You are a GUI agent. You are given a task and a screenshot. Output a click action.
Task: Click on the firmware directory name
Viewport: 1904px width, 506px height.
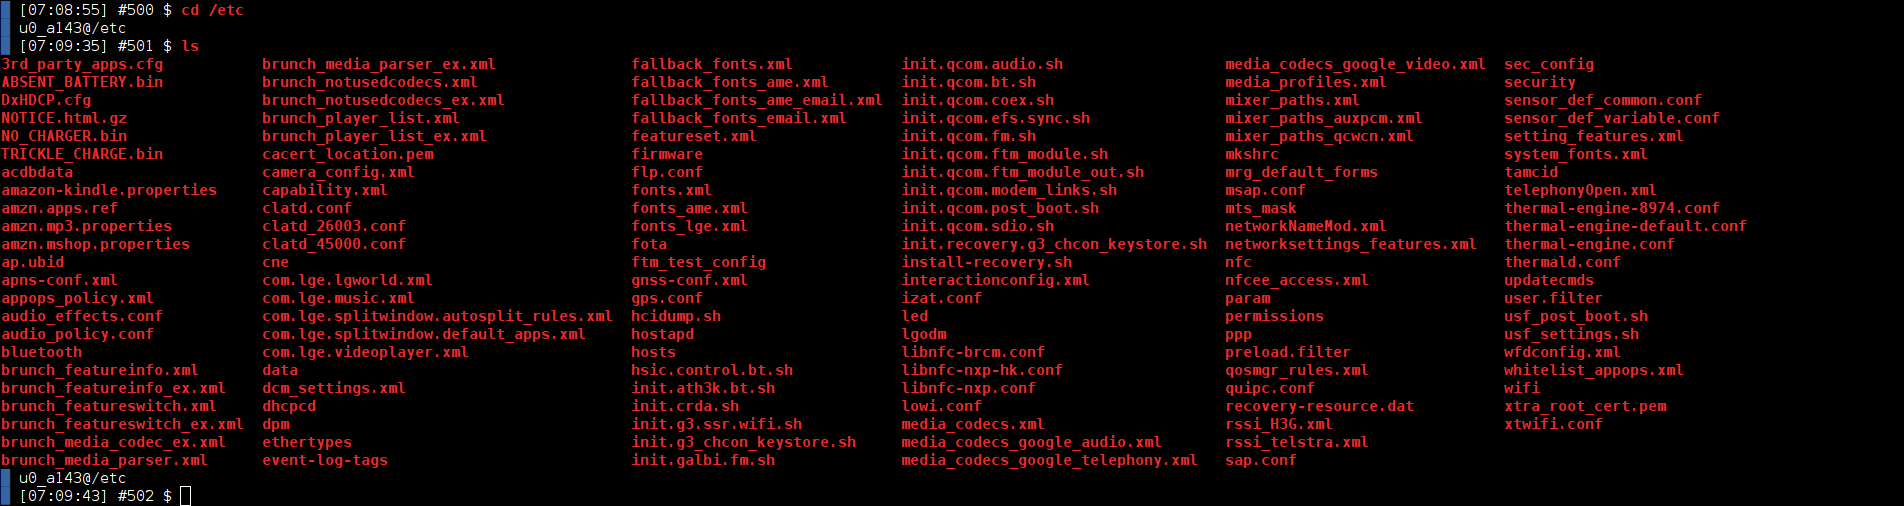coord(667,154)
